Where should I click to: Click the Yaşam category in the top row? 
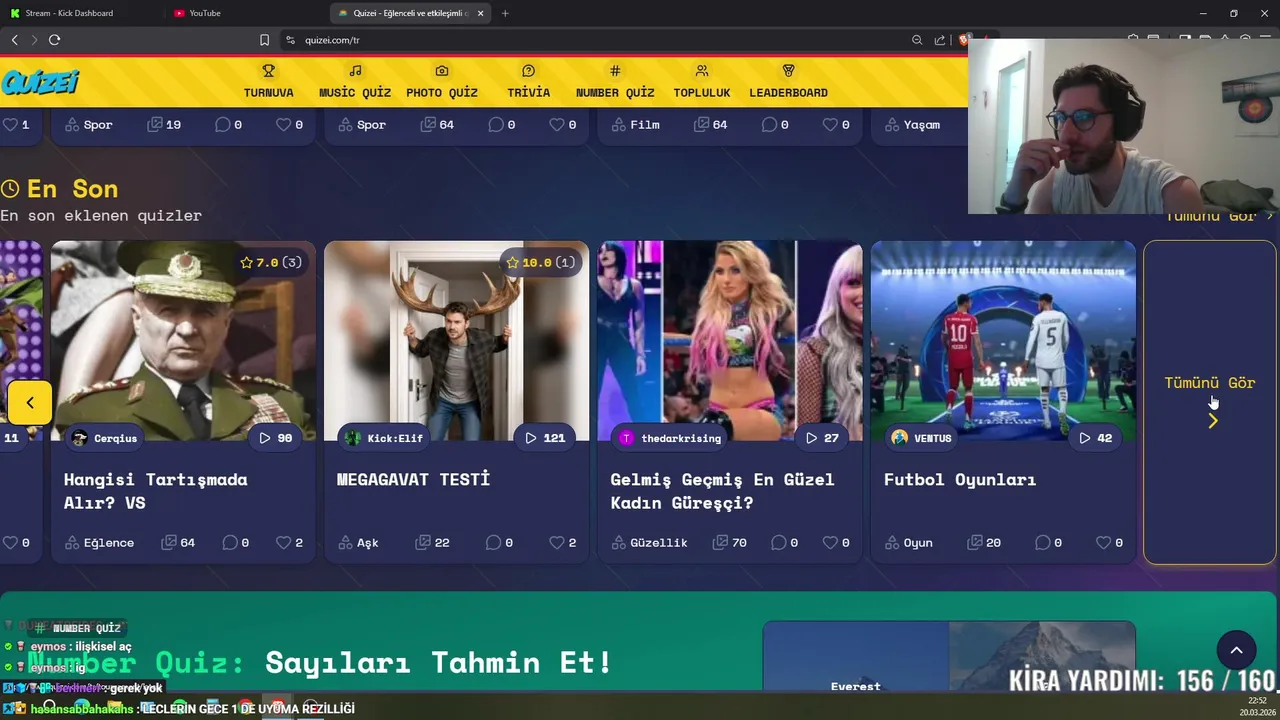coord(911,125)
